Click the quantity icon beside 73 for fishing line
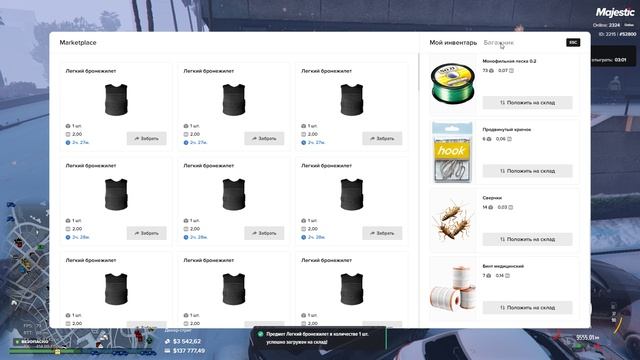Viewport: 640px width, 360px height. click(491, 71)
